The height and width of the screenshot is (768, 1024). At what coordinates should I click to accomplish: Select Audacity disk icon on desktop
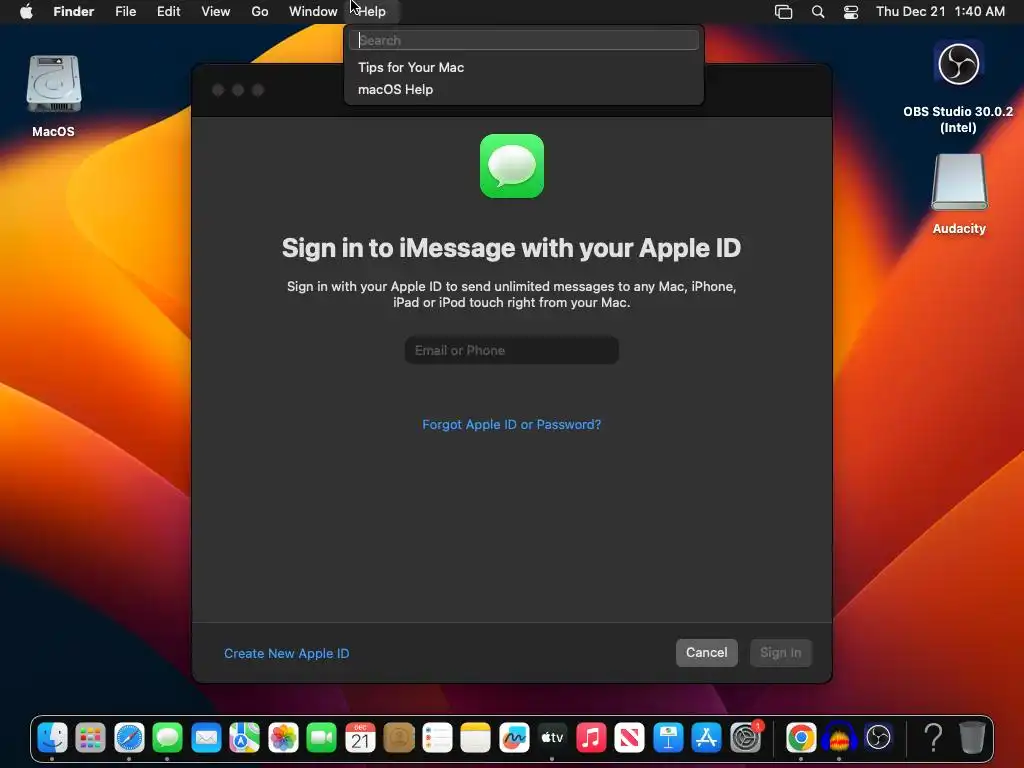[959, 182]
